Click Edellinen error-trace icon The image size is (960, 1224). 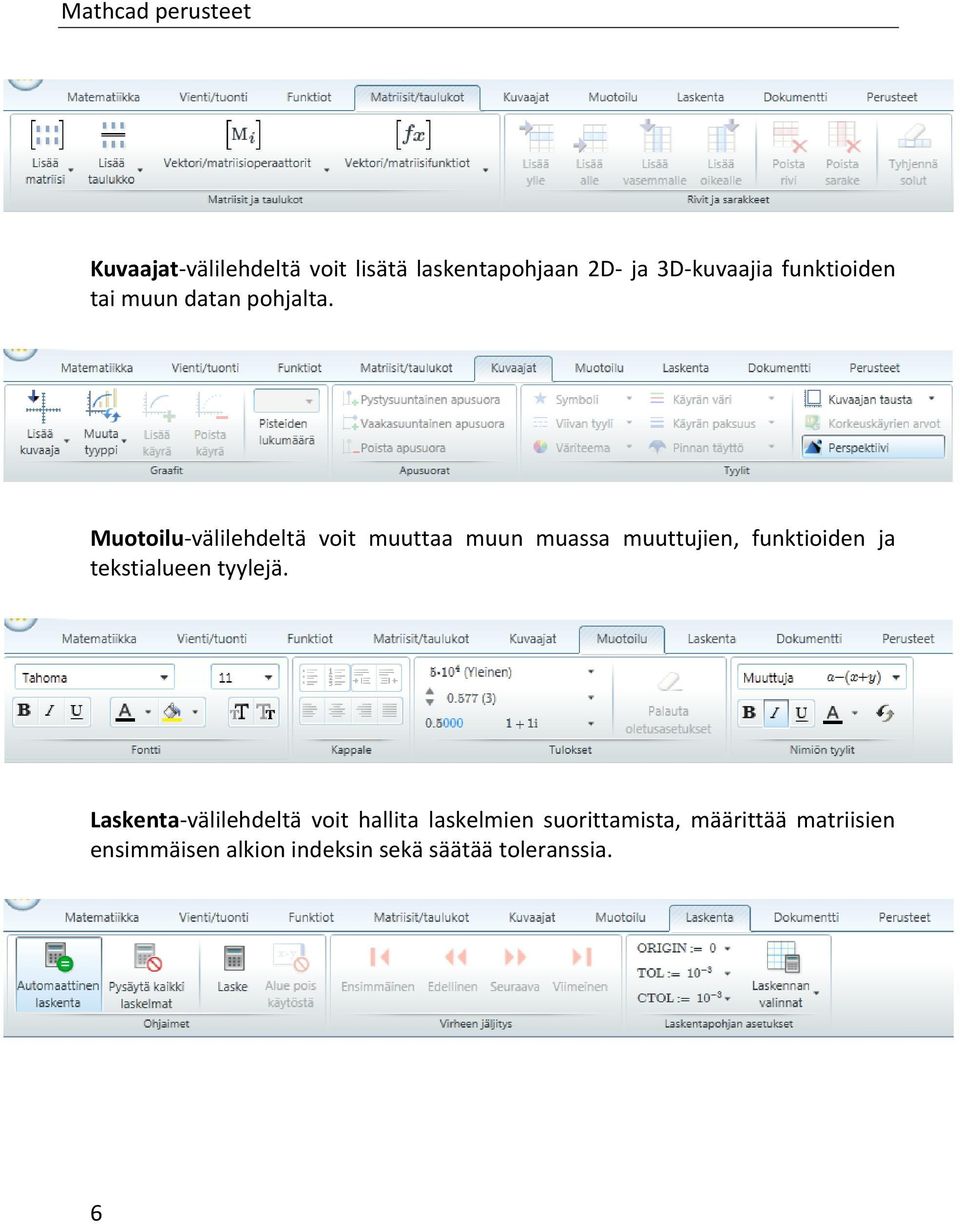pyautogui.click(x=454, y=957)
